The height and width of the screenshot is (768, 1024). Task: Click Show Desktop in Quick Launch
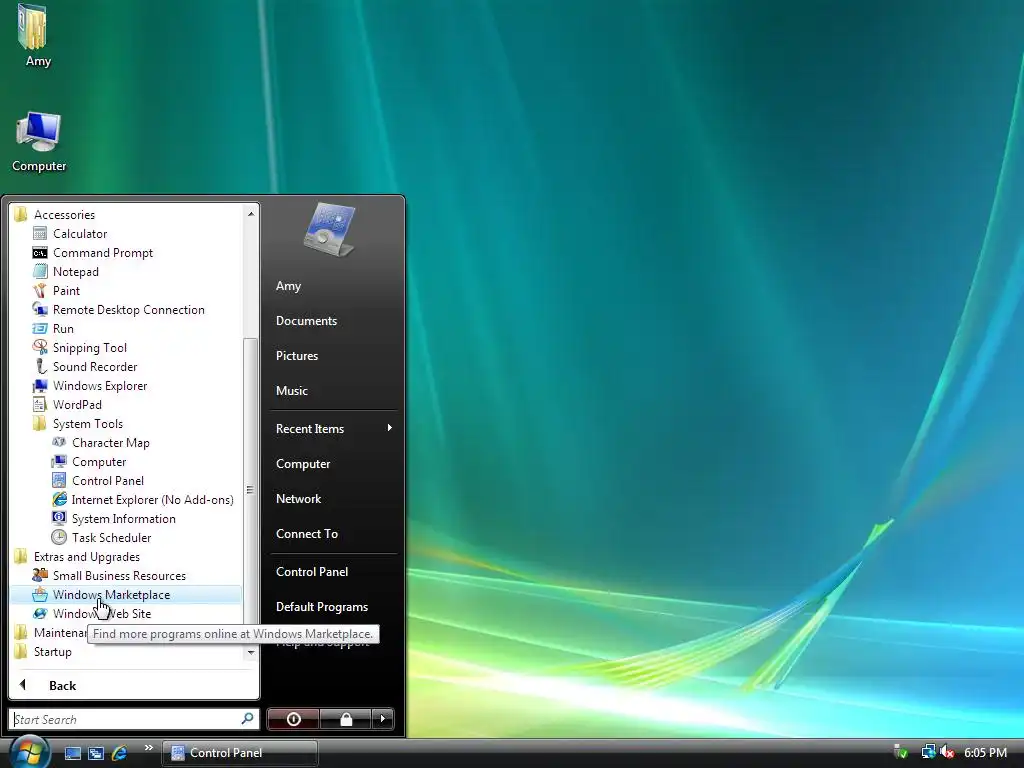(x=72, y=753)
